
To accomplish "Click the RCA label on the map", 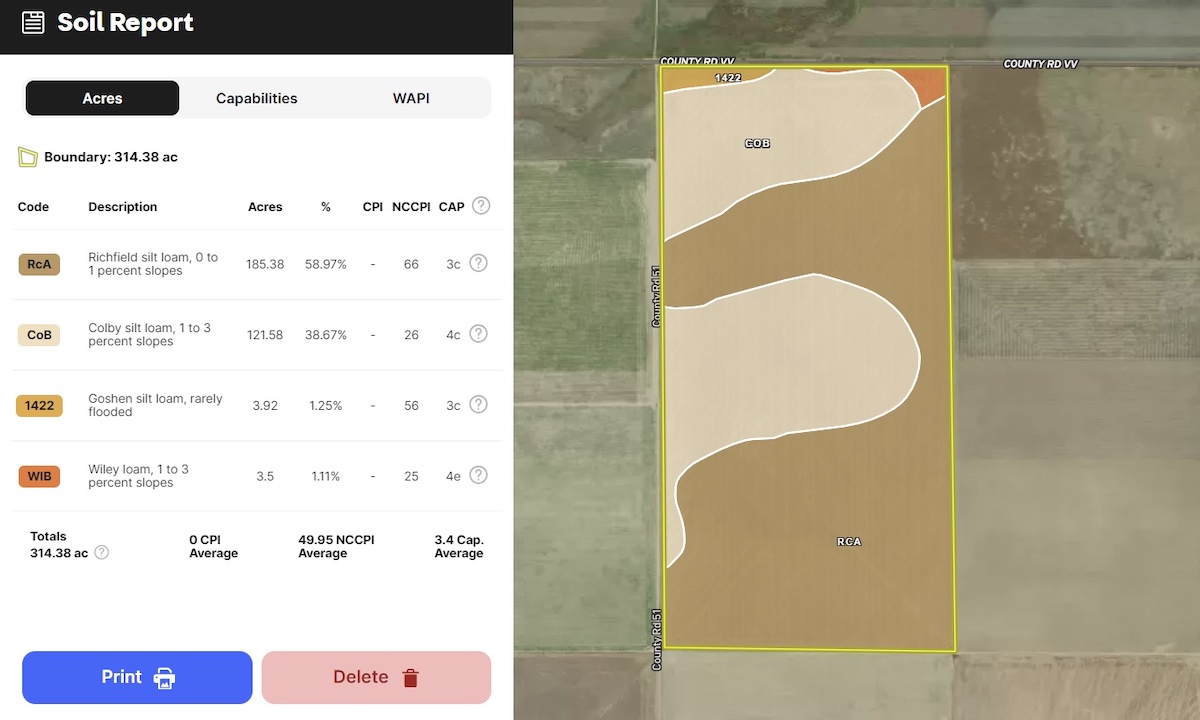I will (x=848, y=541).
